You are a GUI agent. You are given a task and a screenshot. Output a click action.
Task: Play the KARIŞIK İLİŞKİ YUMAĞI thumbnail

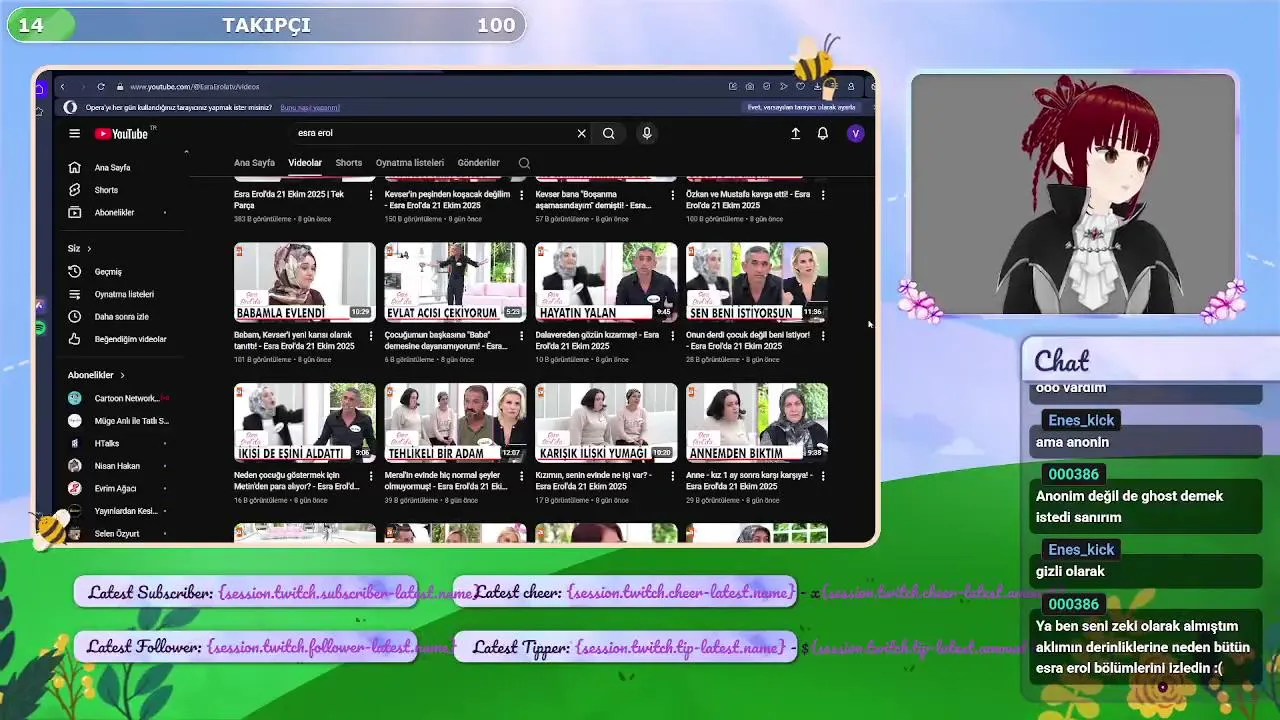tap(606, 422)
